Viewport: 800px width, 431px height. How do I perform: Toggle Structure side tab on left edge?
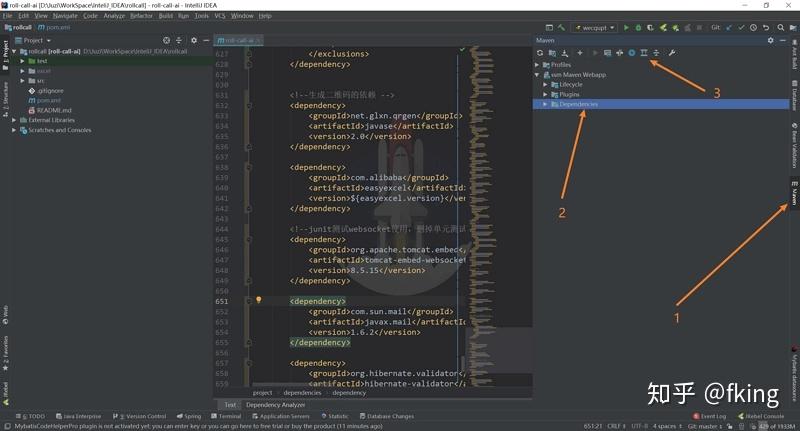(x=6, y=99)
